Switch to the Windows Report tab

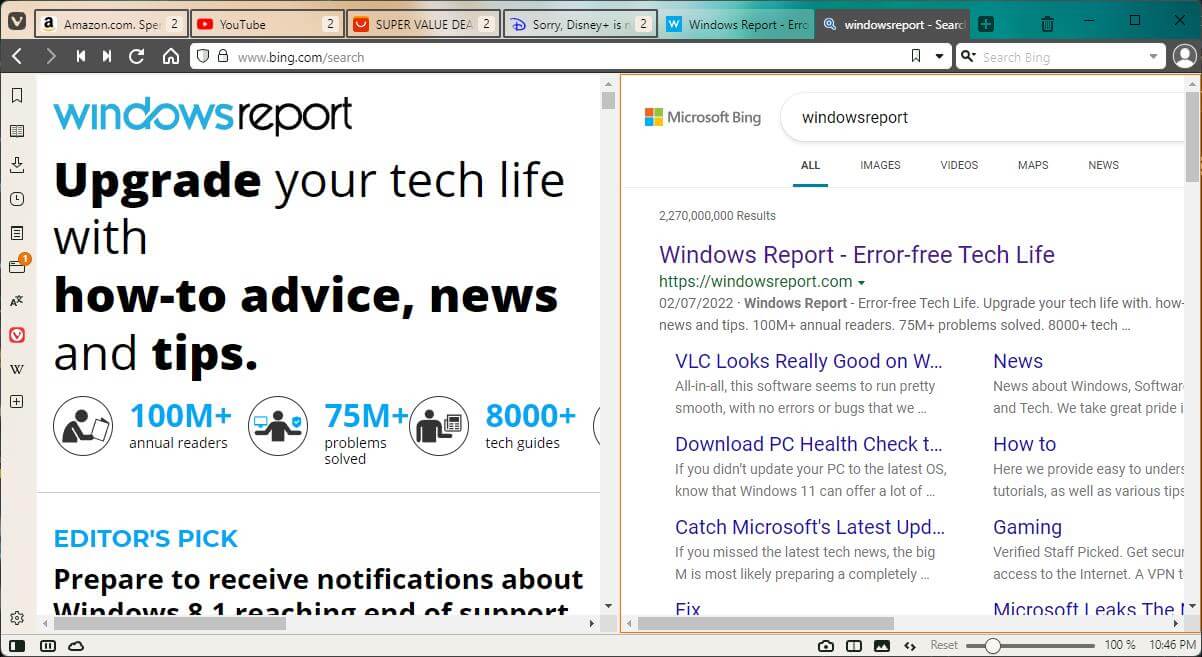(x=737, y=24)
